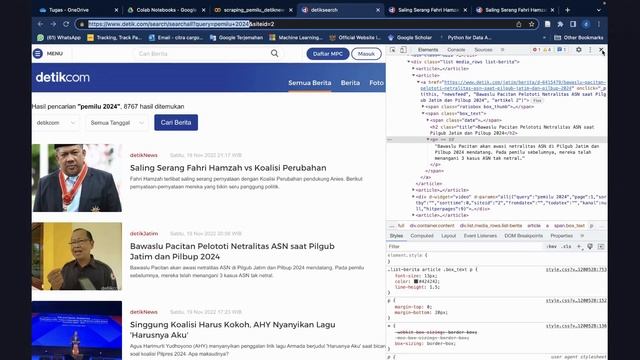The image size is (640, 360).
Task: Reload the current page
Action: pyautogui.click(x=66, y=24)
